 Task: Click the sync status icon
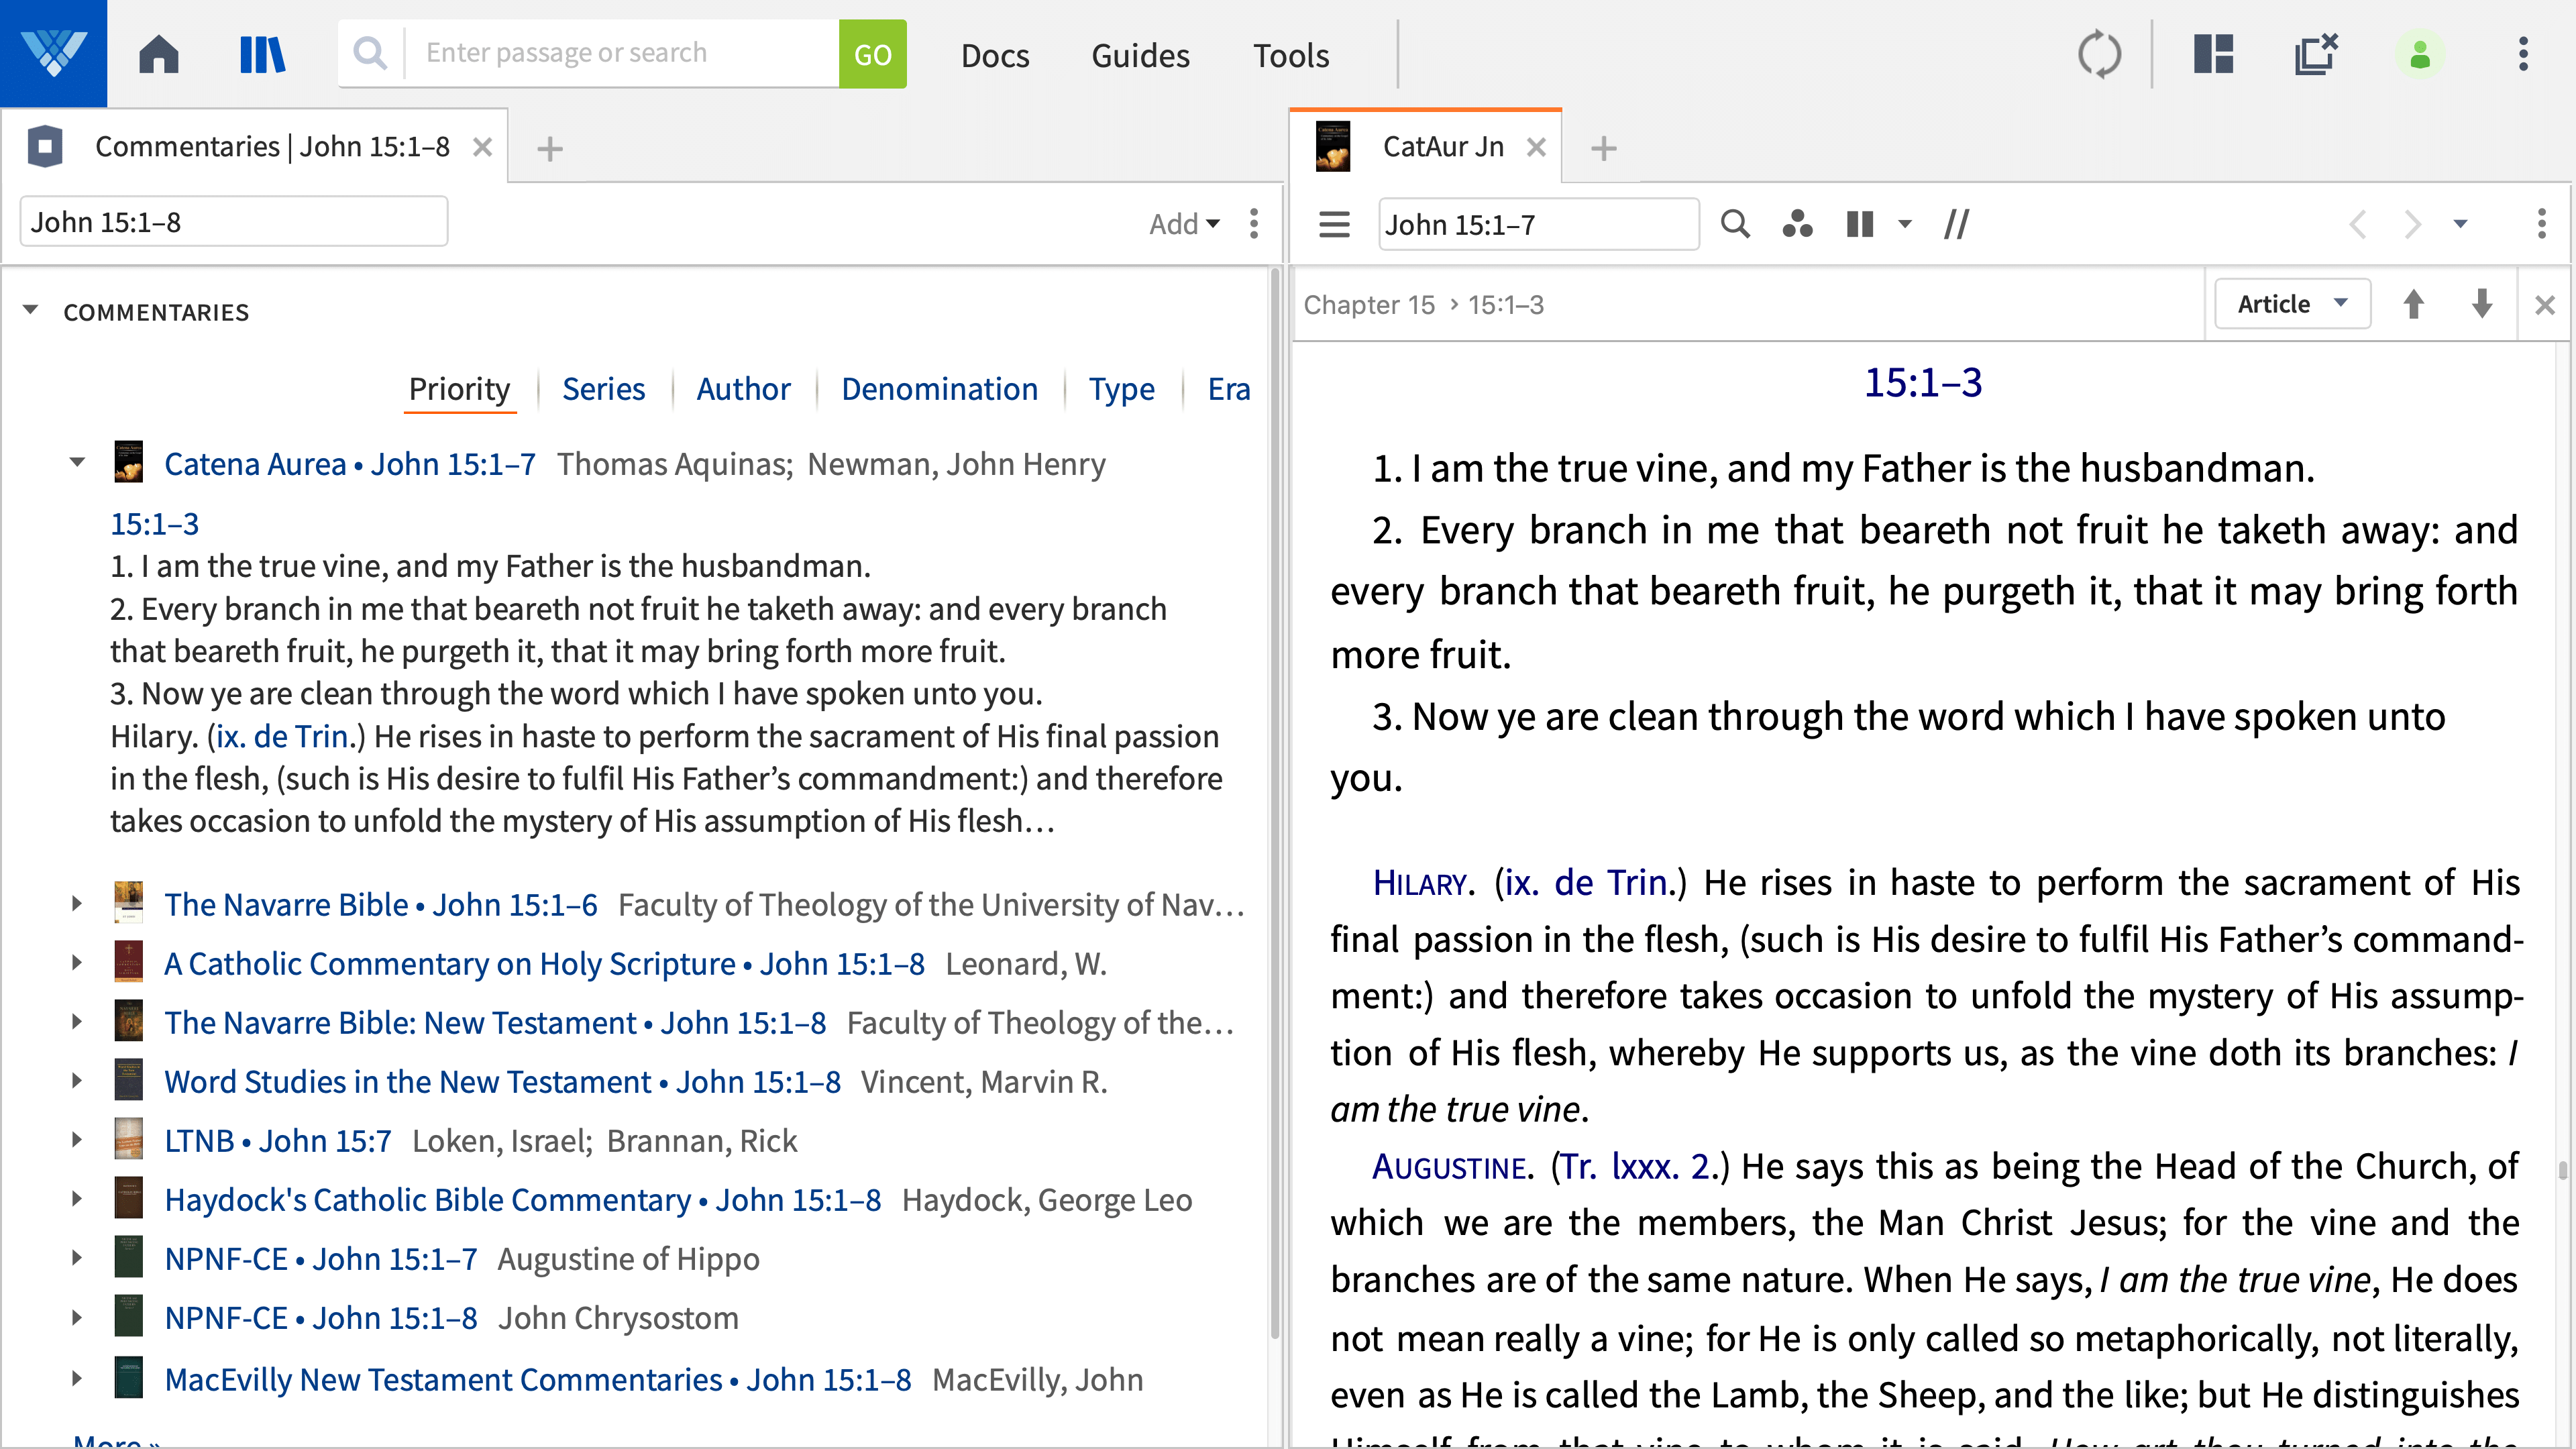click(2099, 54)
